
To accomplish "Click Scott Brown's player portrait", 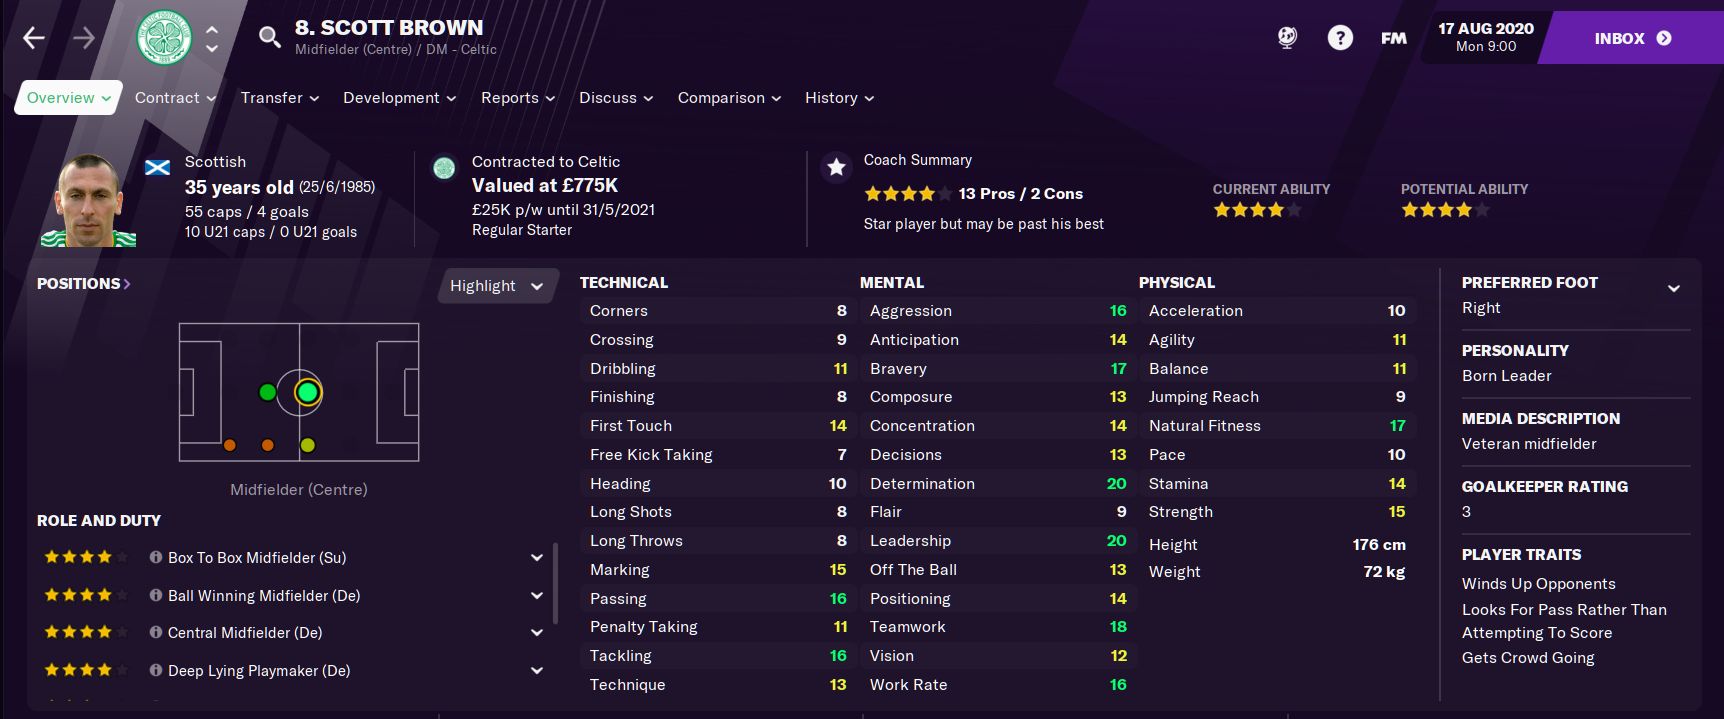I will tap(89, 200).
